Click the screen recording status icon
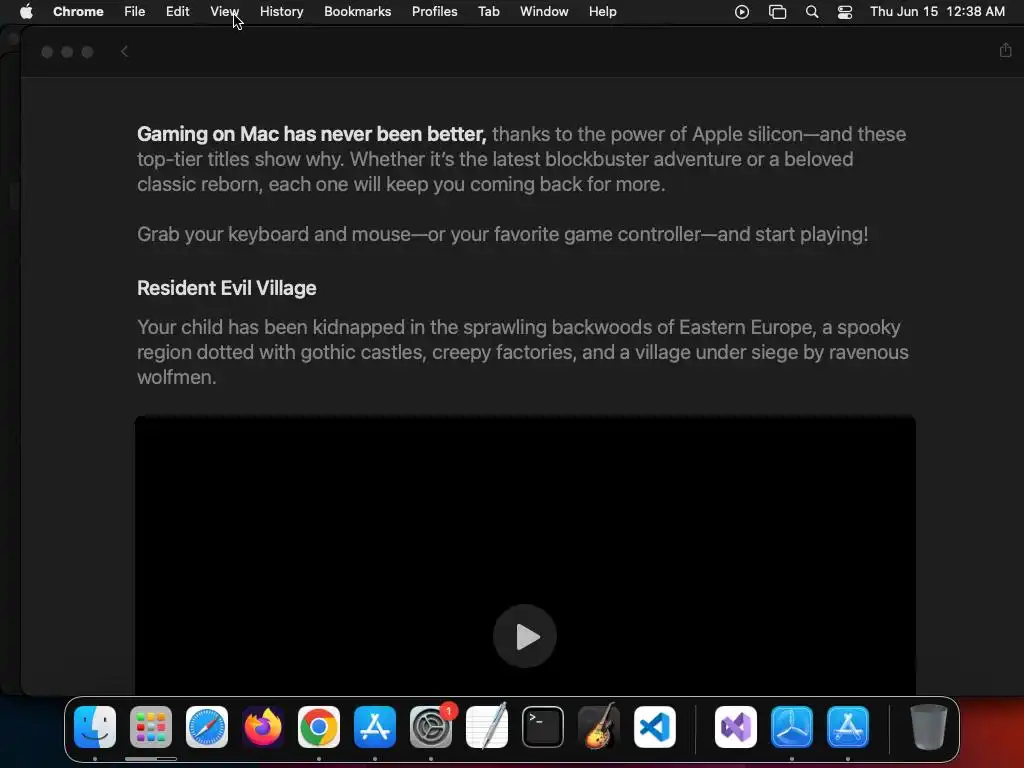The height and width of the screenshot is (768, 1024). tap(742, 12)
